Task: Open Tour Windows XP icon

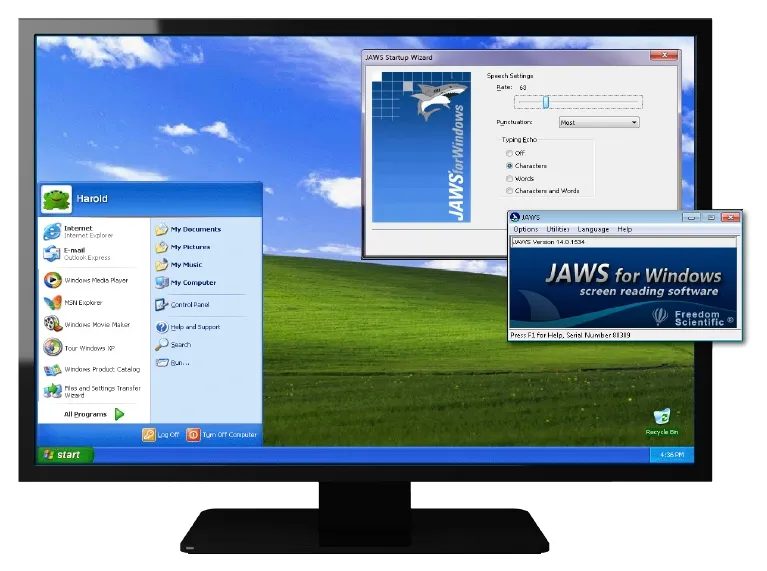Action: (52, 347)
